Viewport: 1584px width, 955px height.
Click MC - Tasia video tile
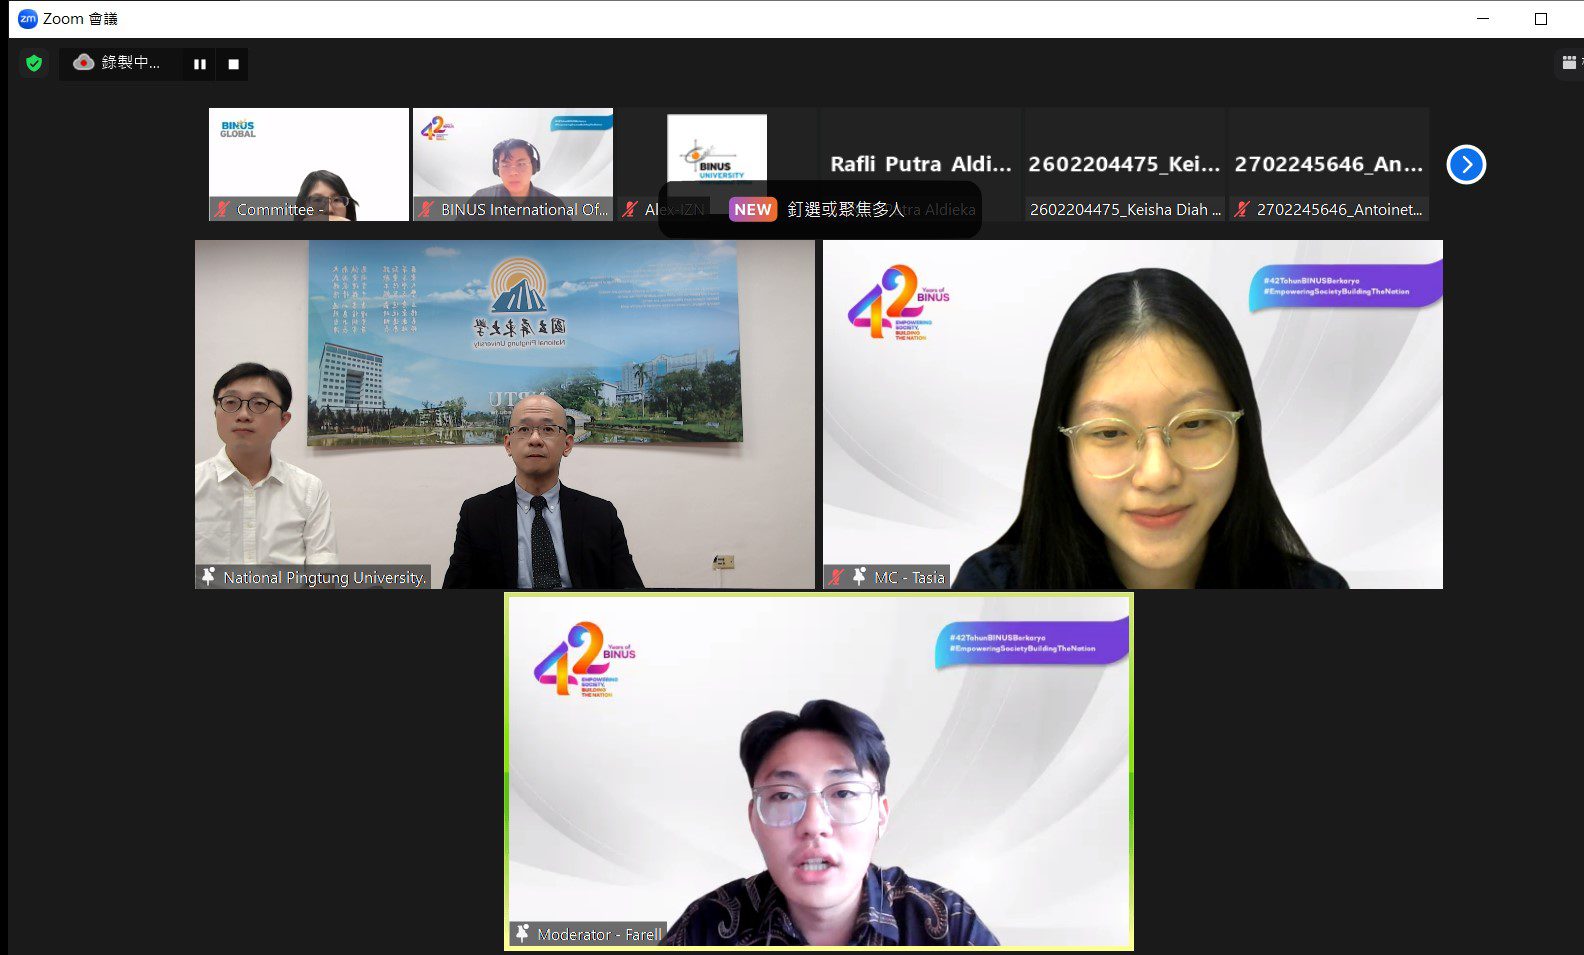(1133, 414)
